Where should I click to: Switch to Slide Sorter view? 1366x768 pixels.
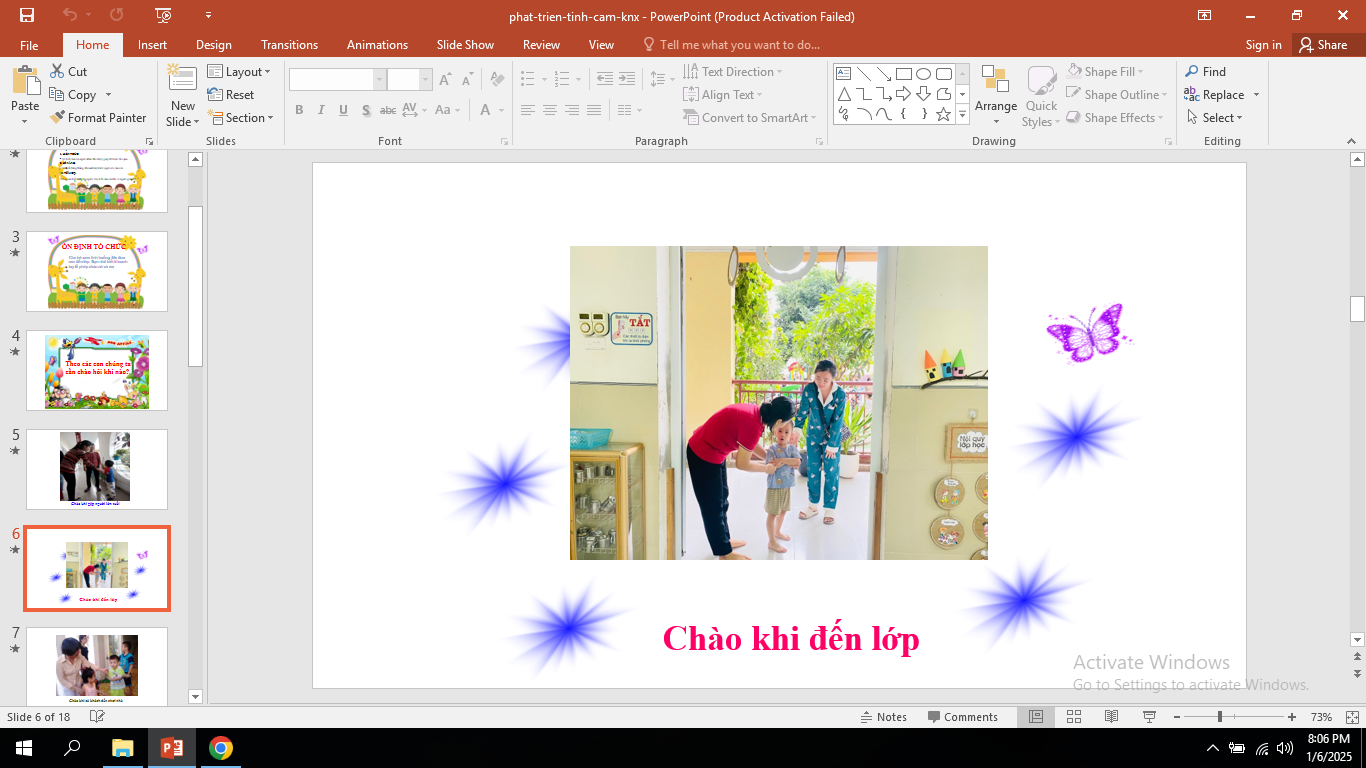click(x=1073, y=717)
